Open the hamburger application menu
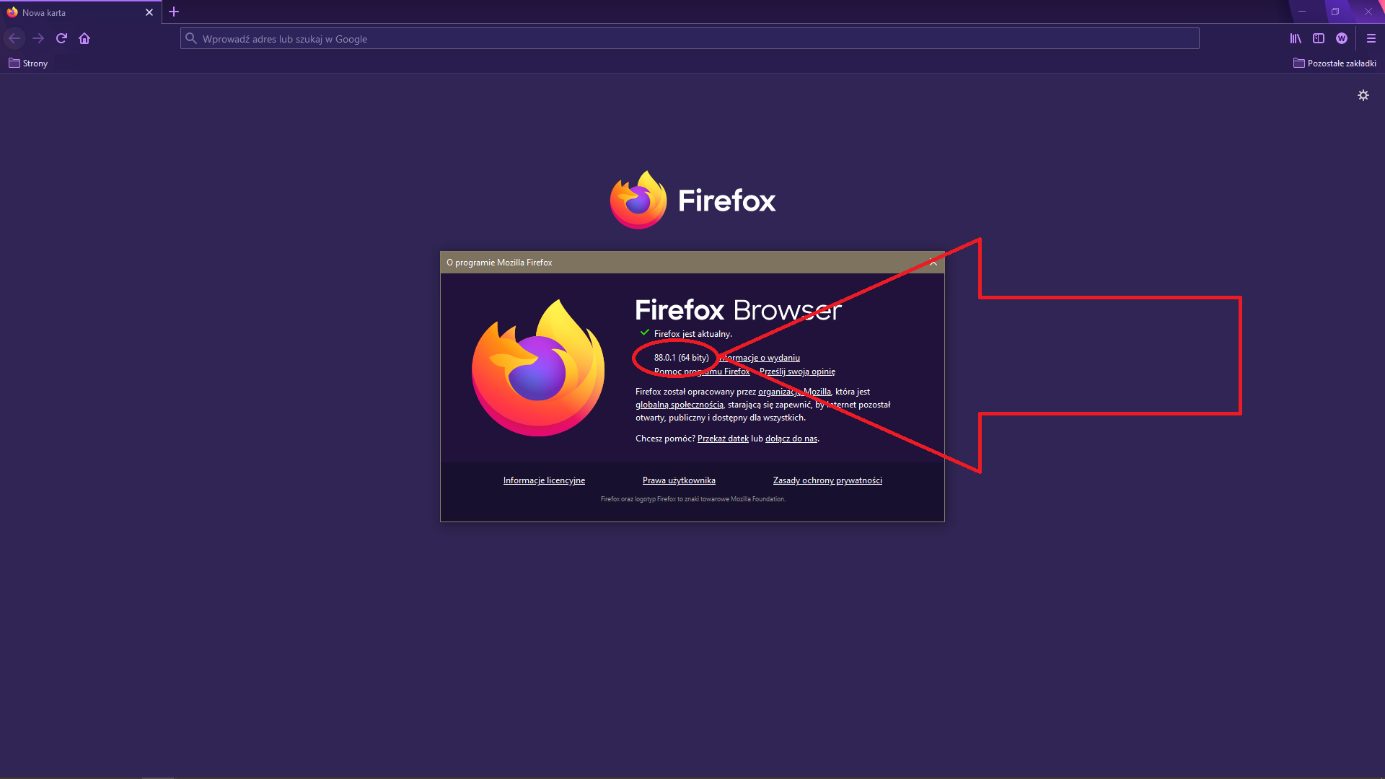This screenshot has width=1385, height=779. tap(1371, 38)
